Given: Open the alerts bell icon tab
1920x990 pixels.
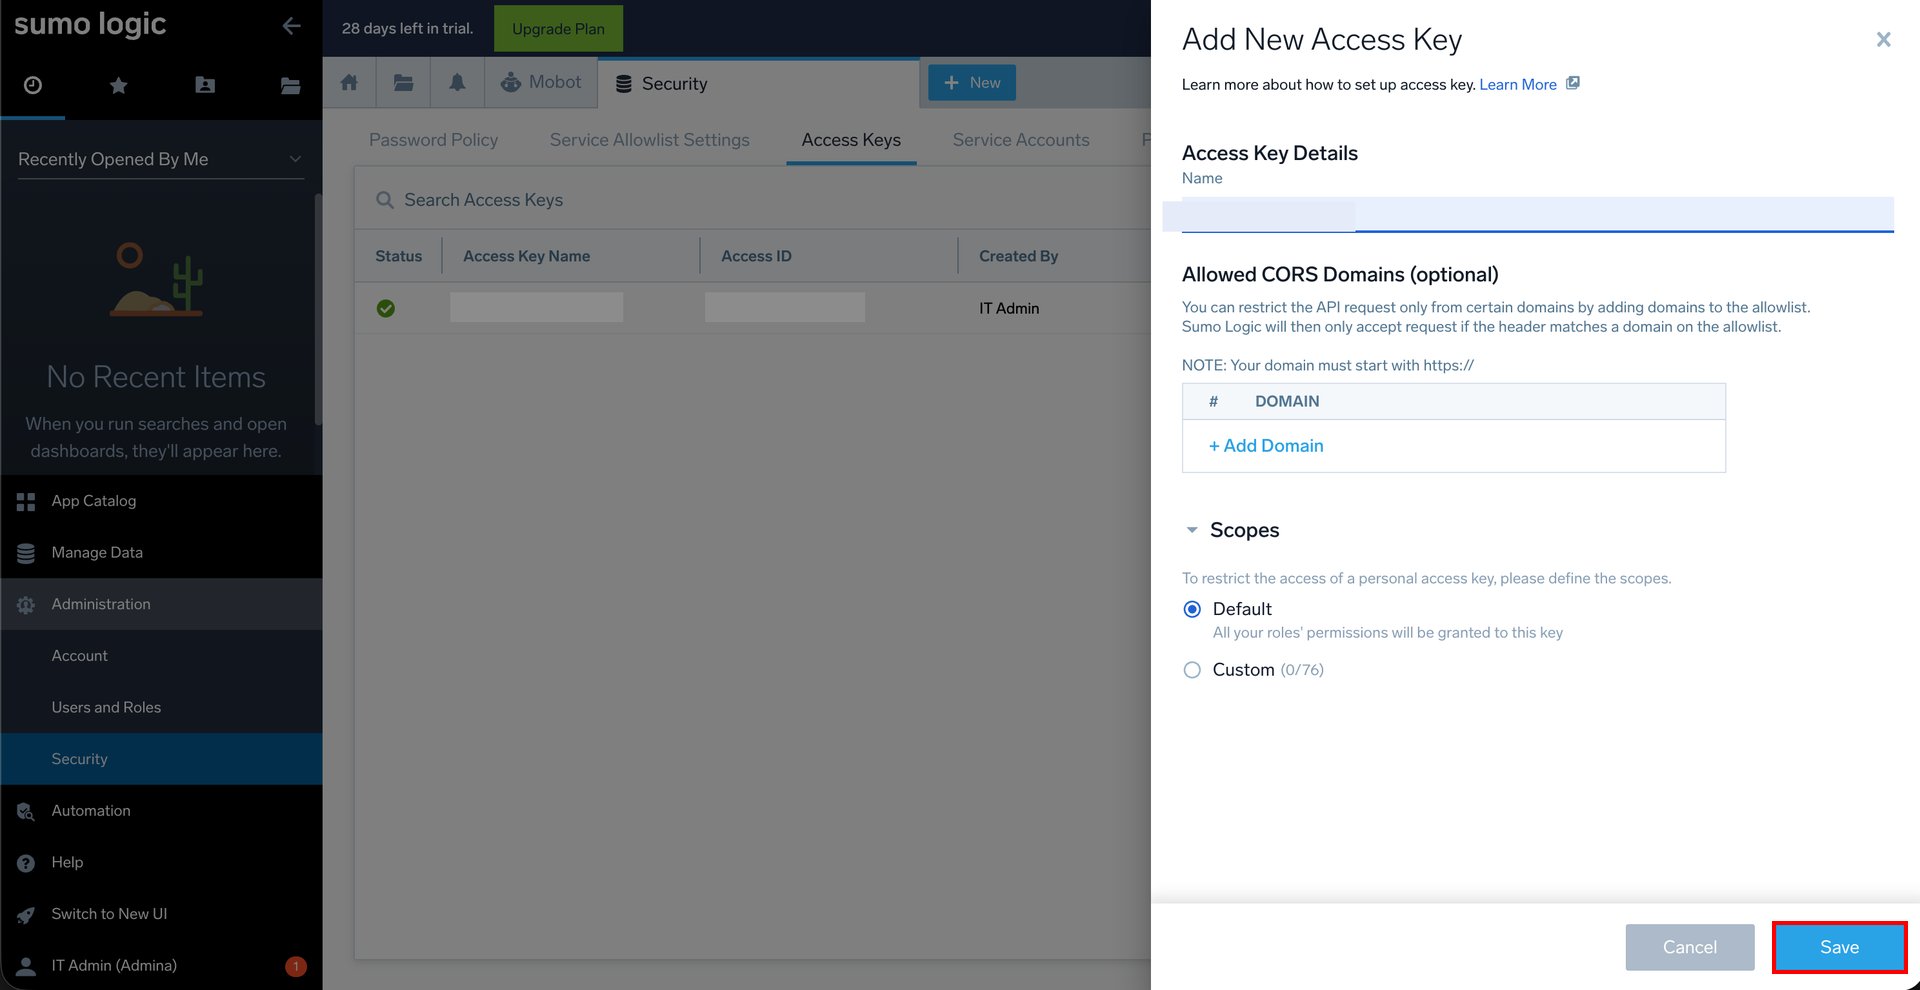Looking at the screenshot, I should pyautogui.click(x=457, y=83).
